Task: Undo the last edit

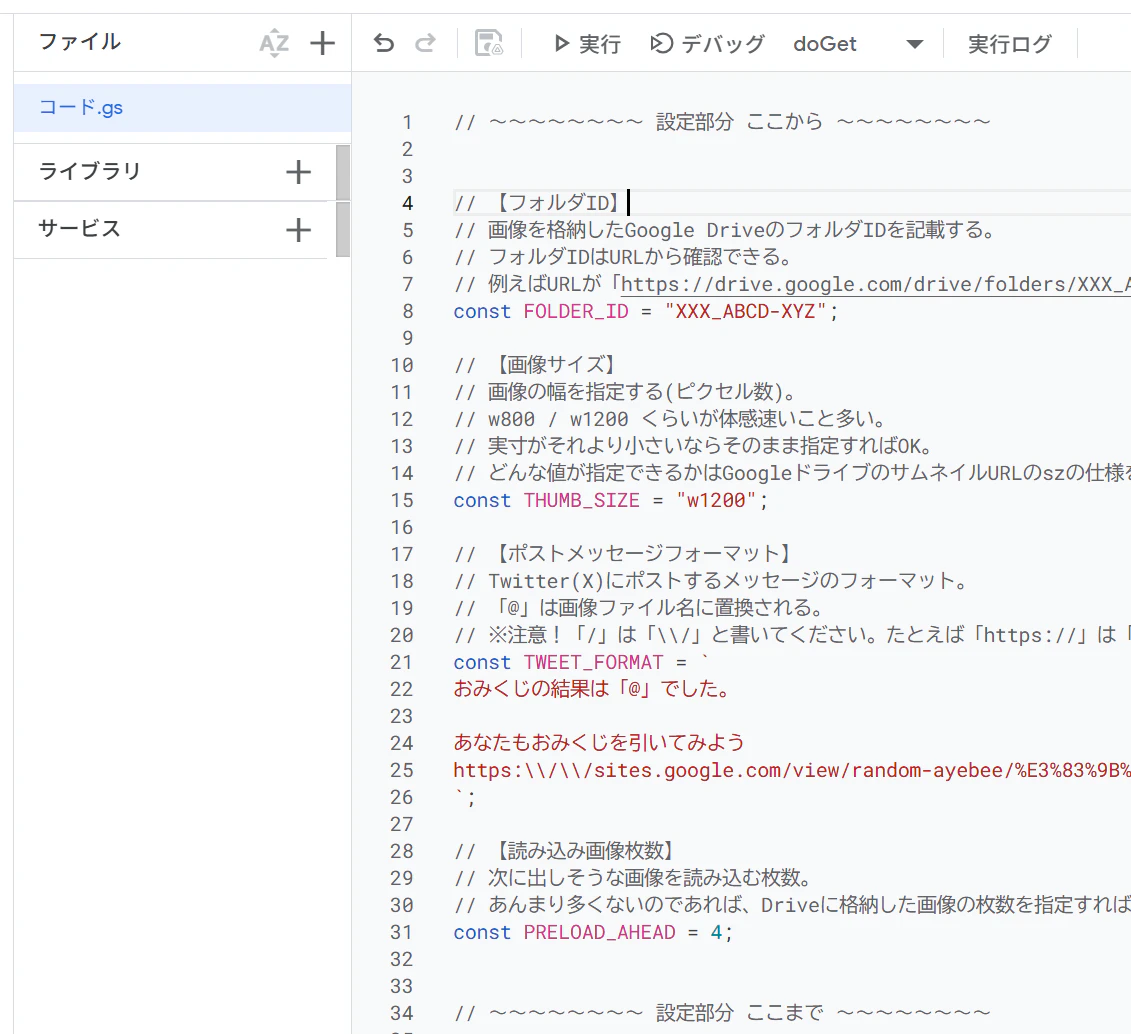Action: point(384,44)
